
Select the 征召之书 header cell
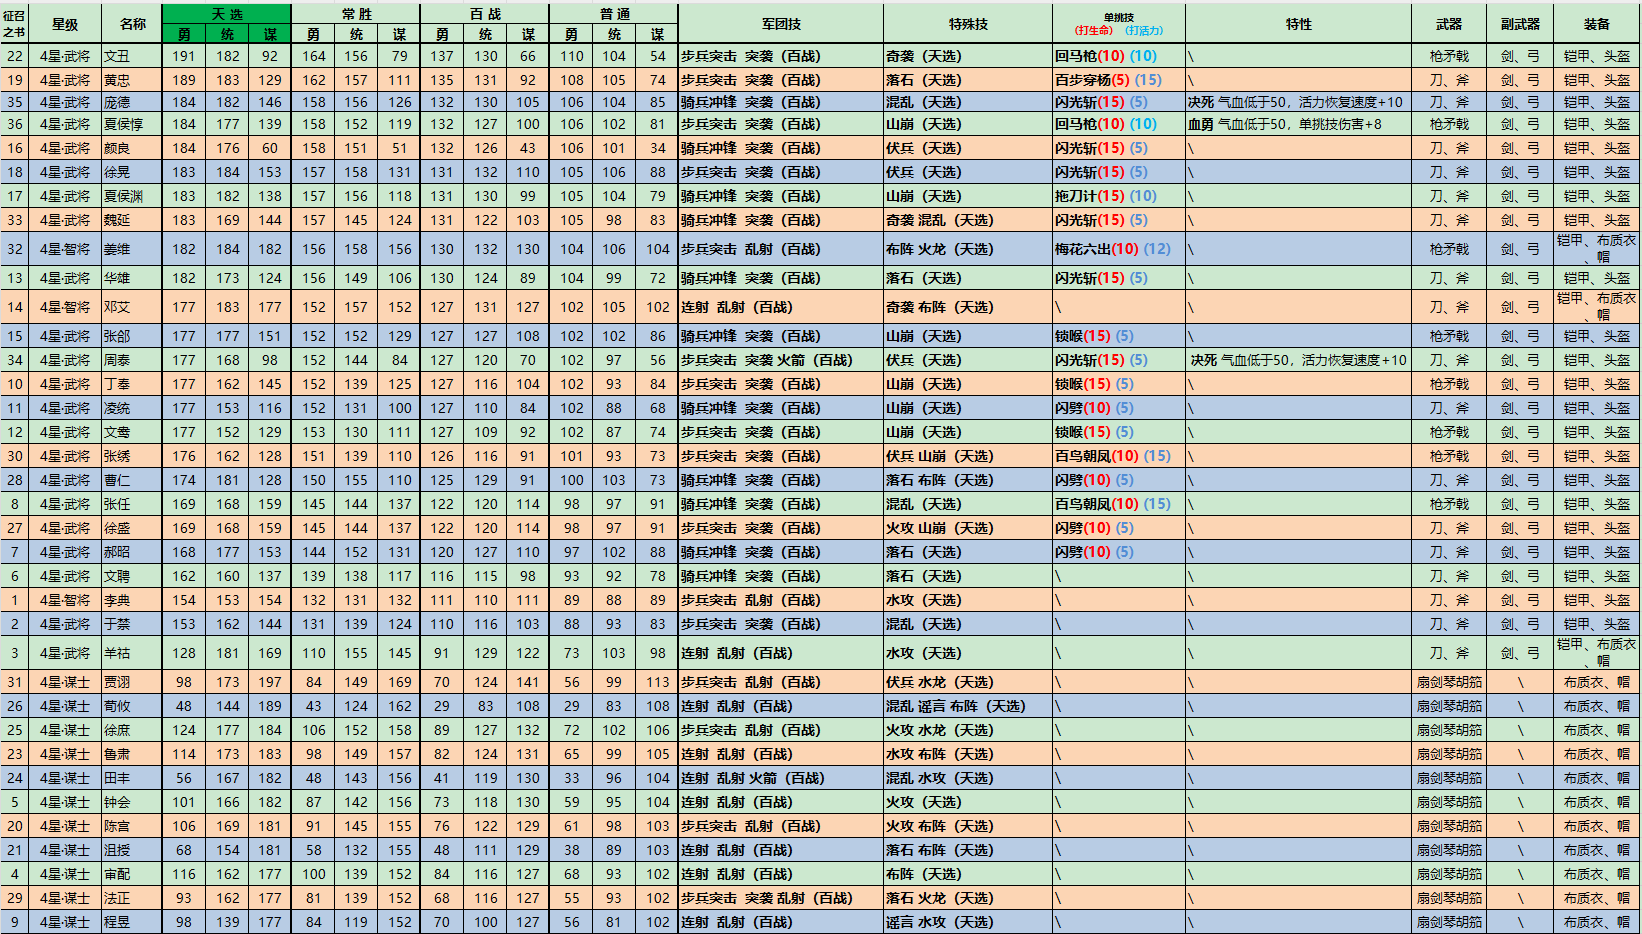click(14, 24)
